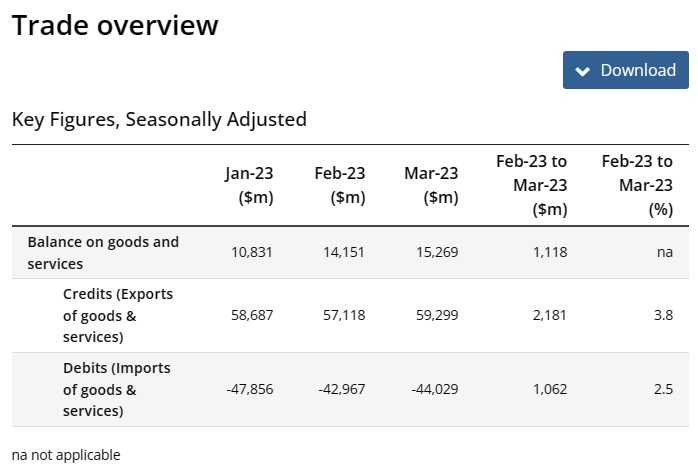
Task: Select the 2,181 credits change cell
Action: pyautogui.click(x=547, y=315)
